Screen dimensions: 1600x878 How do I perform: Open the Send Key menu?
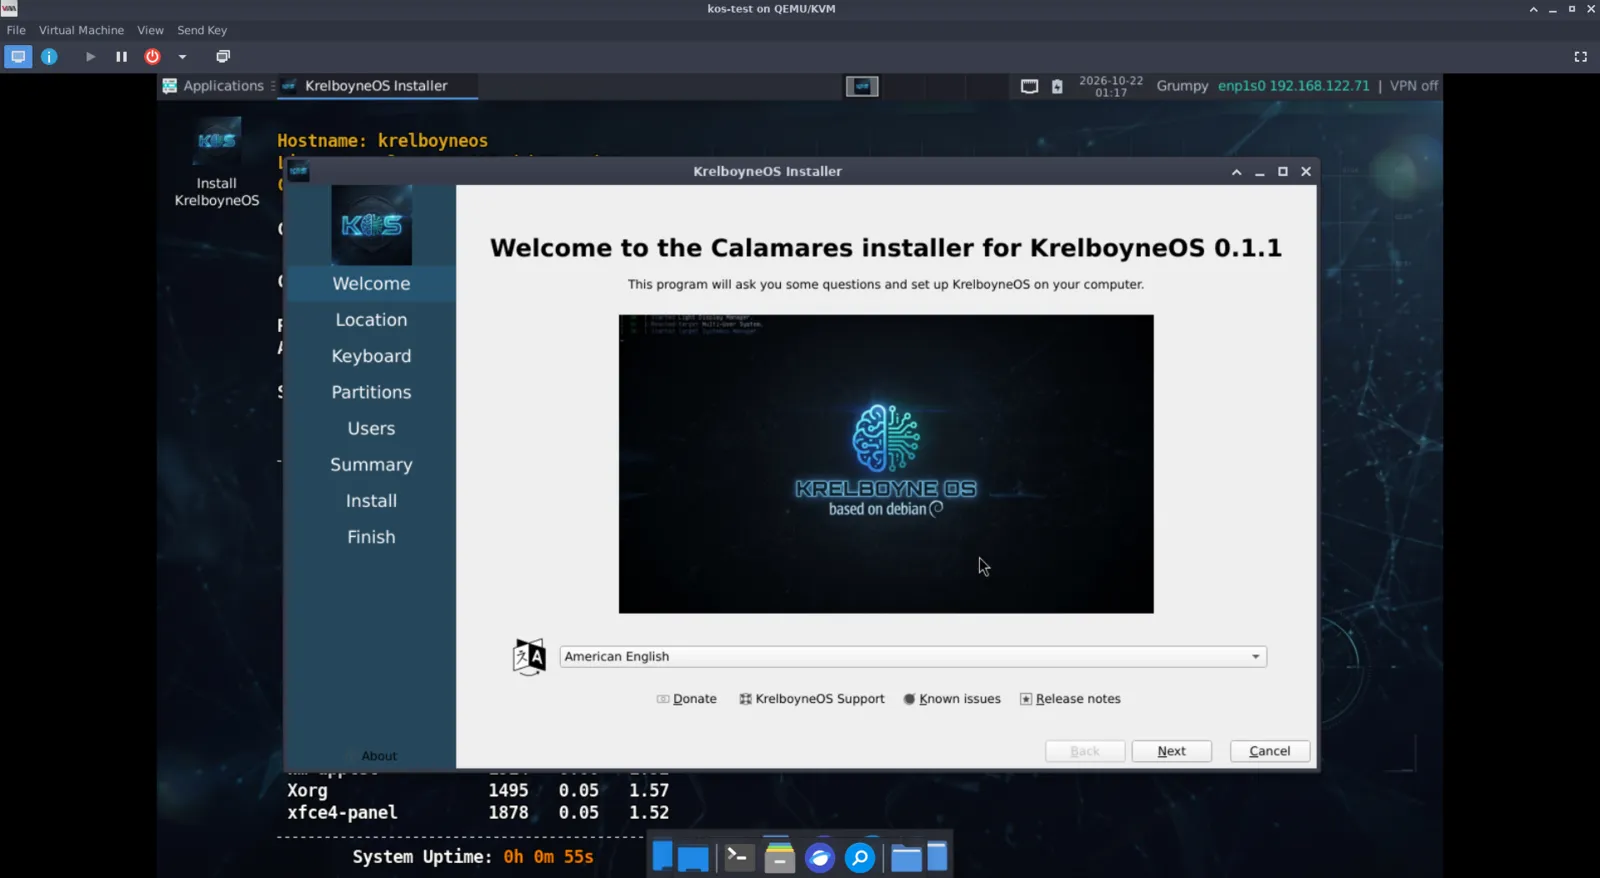coord(202,30)
